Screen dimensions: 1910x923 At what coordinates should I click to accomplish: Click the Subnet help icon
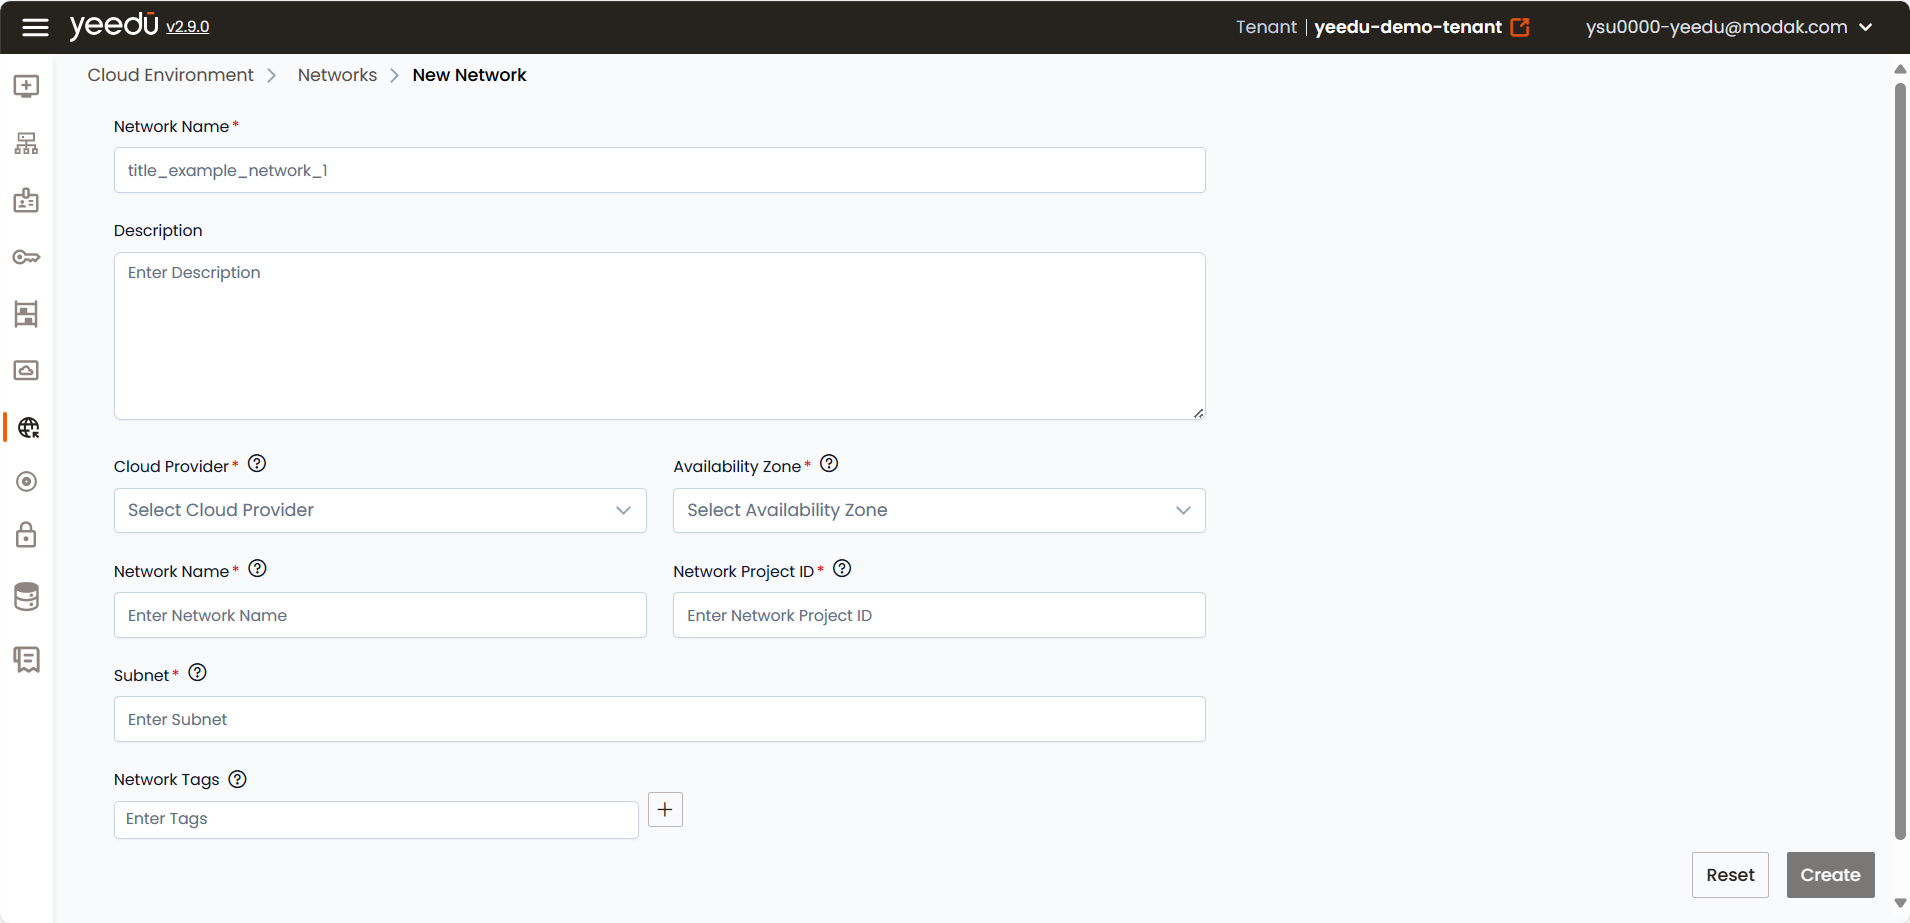pos(198,672)
